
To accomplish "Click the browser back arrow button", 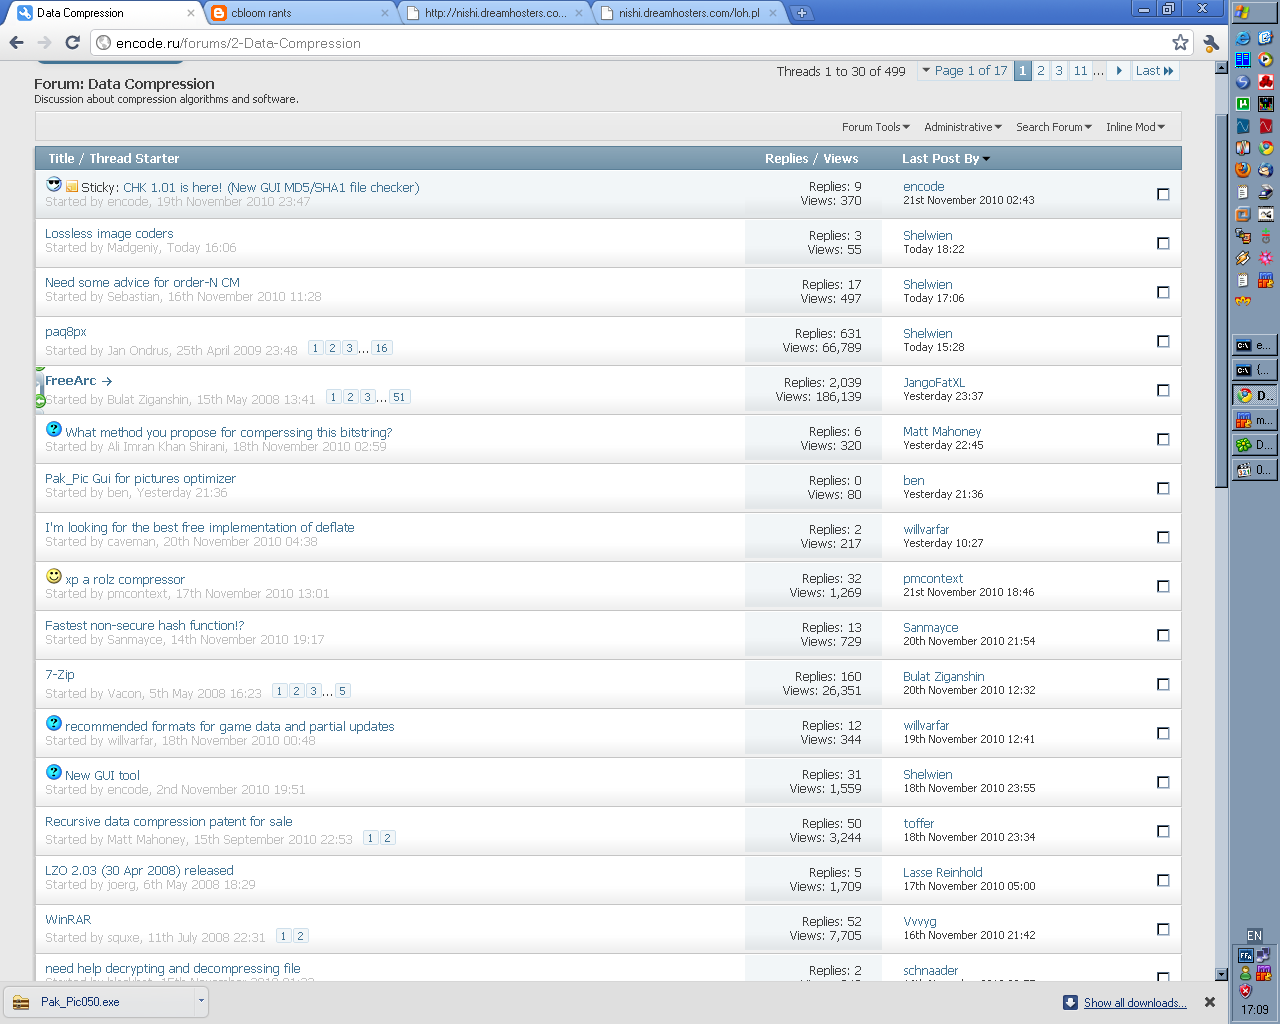I will 16,43.
